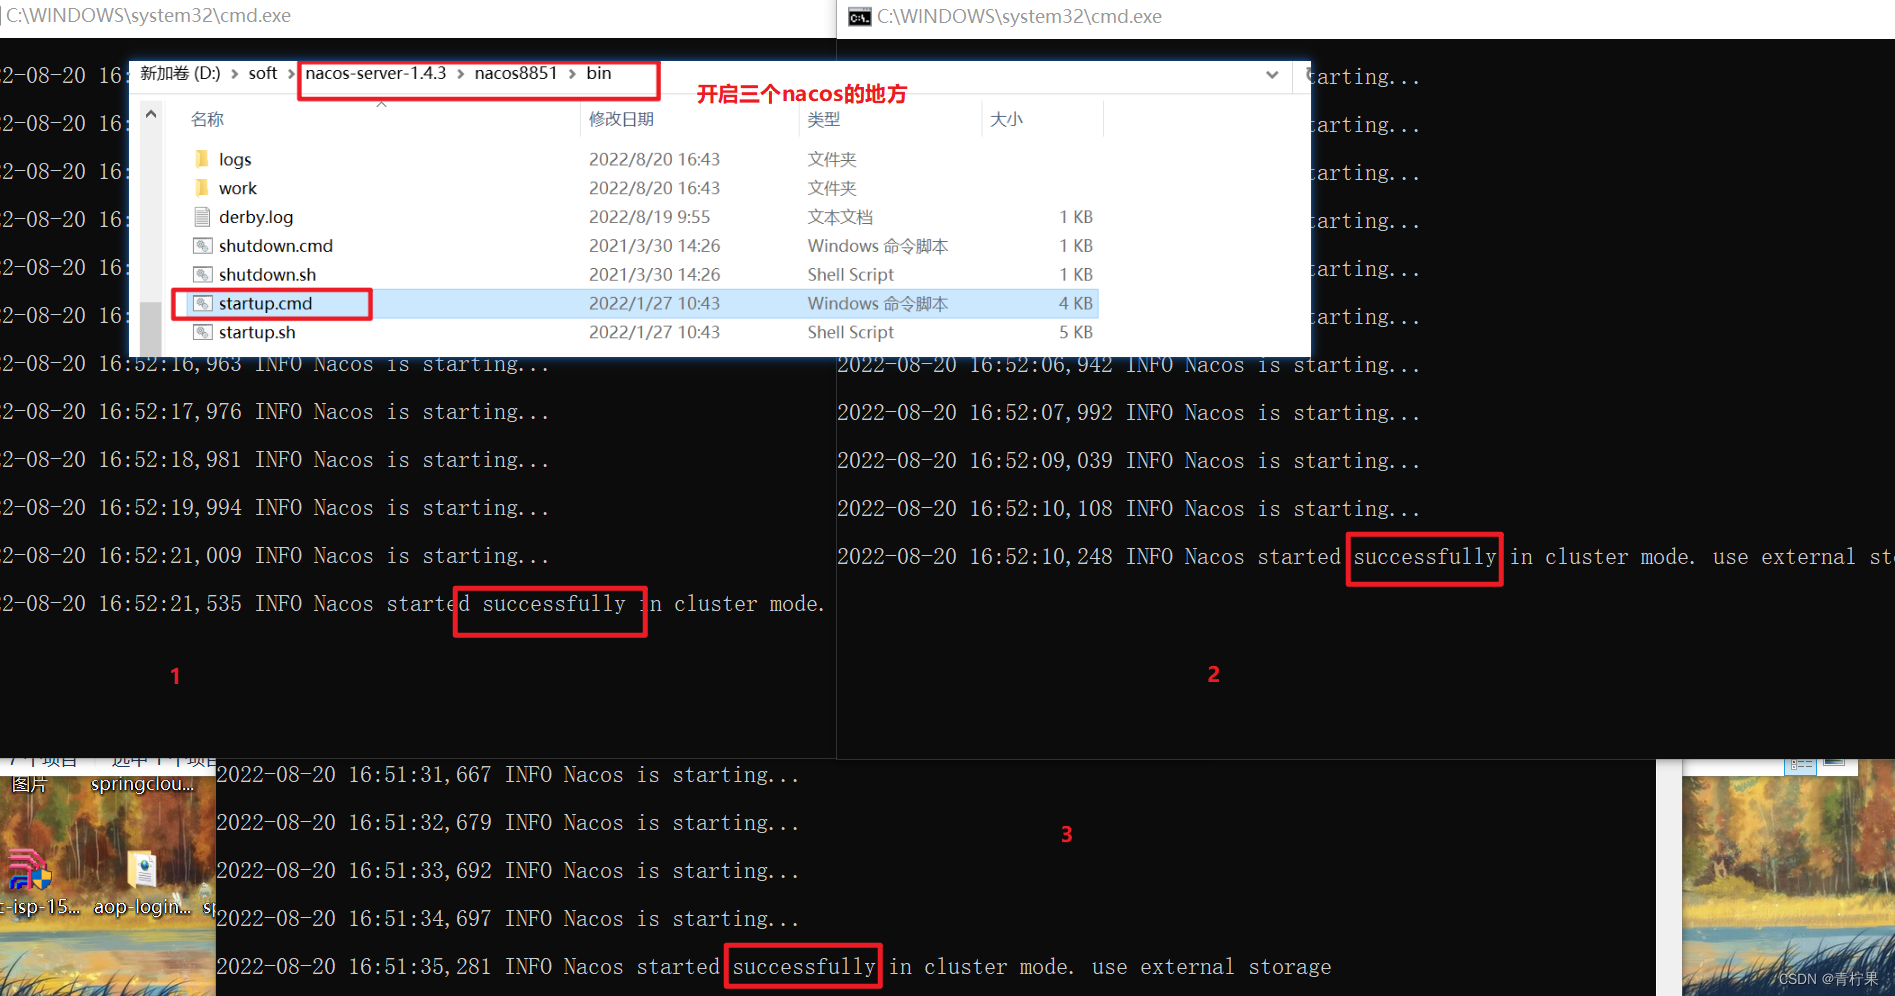Select the shutdown.cmd script

[276, 245]
